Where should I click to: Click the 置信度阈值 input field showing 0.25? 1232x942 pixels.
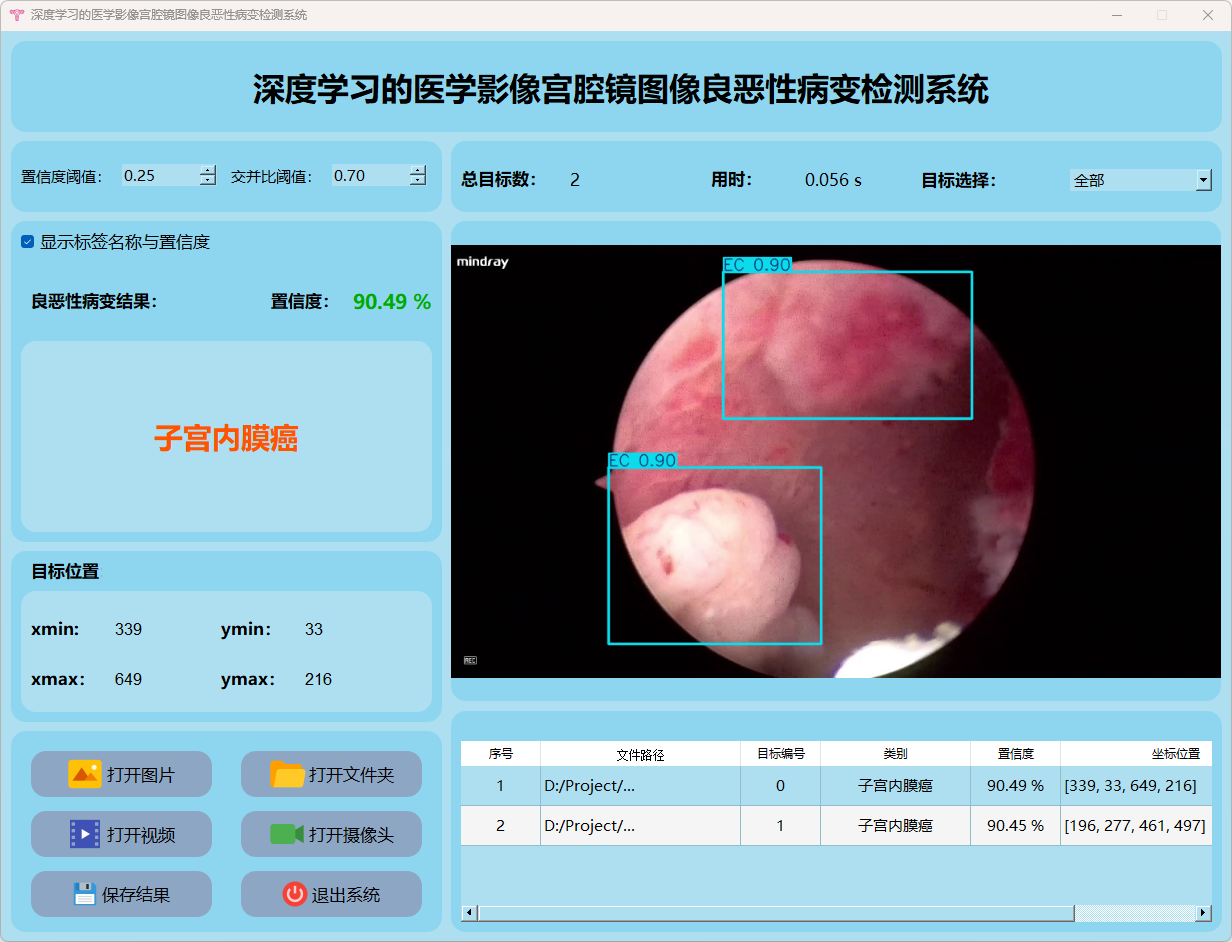[x=158, y=176]
